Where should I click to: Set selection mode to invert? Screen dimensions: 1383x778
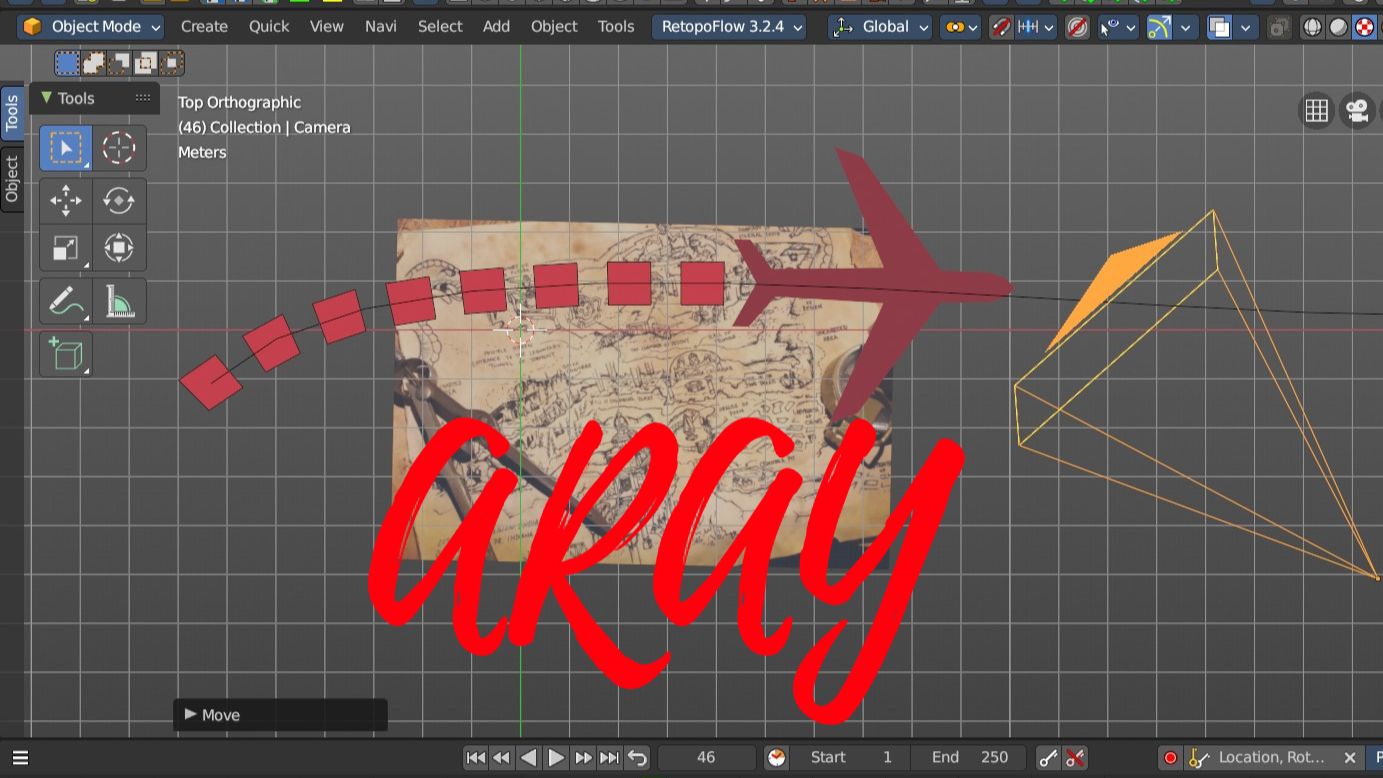coord(145,64)
